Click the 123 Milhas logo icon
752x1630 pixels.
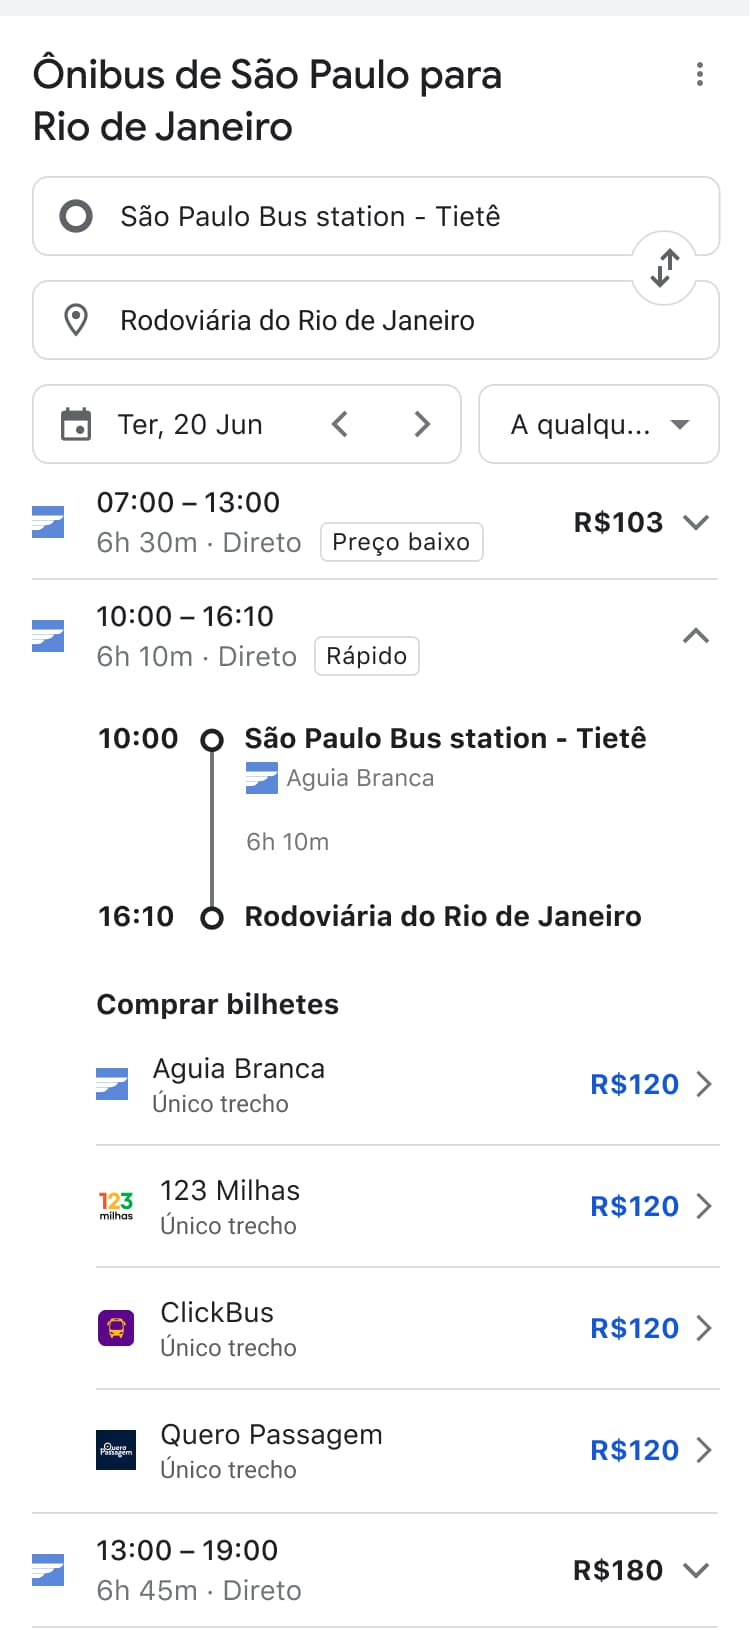click(x=116, y=1206)
